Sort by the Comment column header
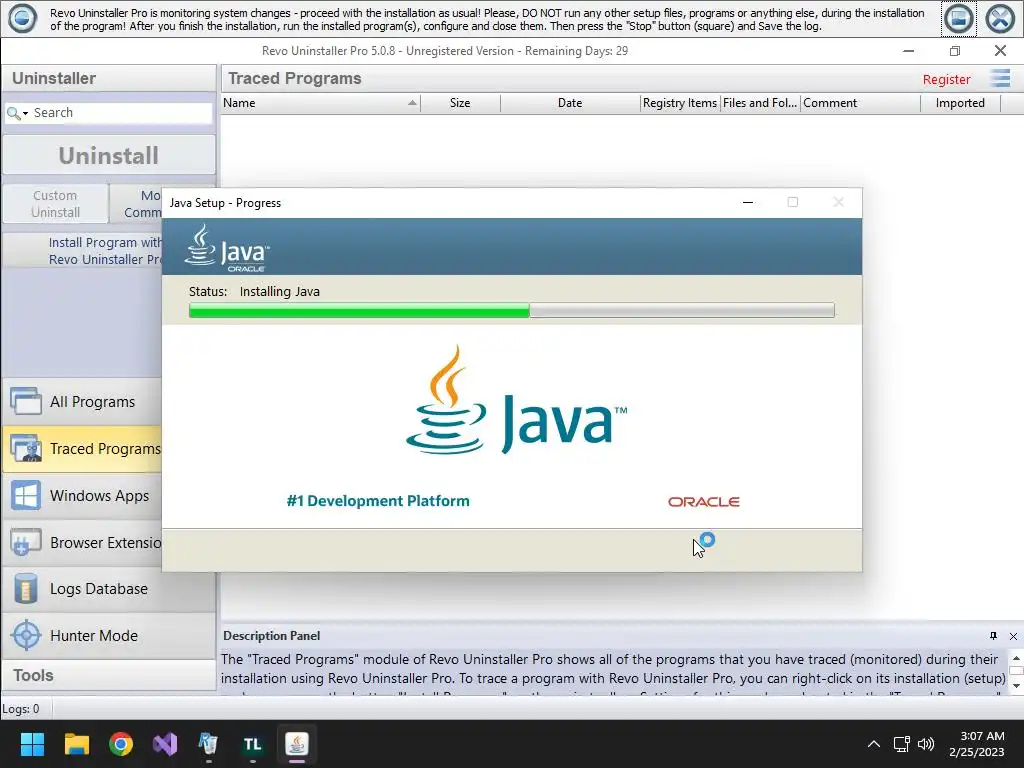The width and height of the screenshot is (1024, 768). pyautogui.click(x=860, y=103)
